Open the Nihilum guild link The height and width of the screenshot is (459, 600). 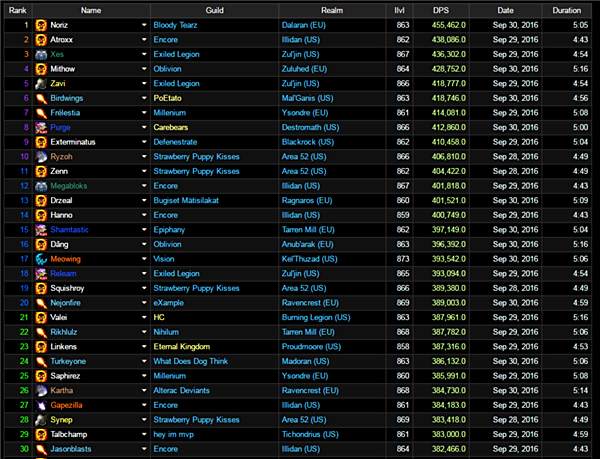166,332
